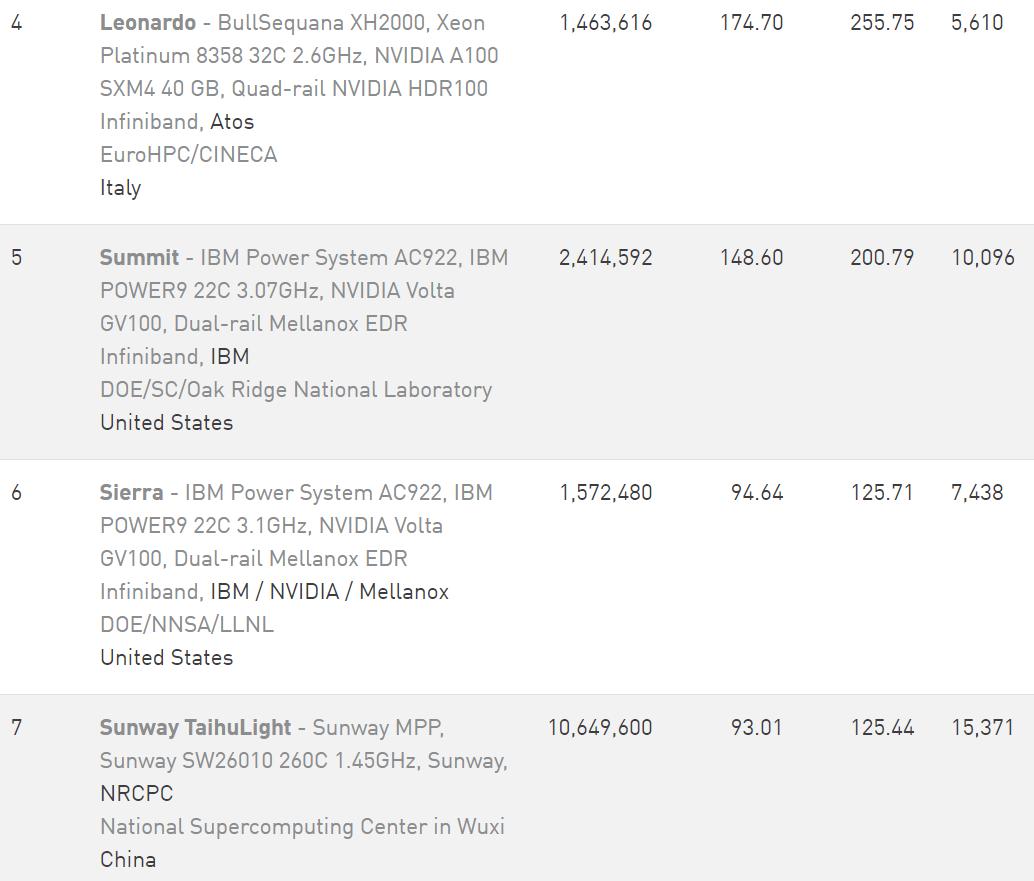Image resolution: width=1034 pixels, height=881 pixels.
Task: Click United States under Oak Ridge entry
Action: pyautogui.click(x=166, y=423)
